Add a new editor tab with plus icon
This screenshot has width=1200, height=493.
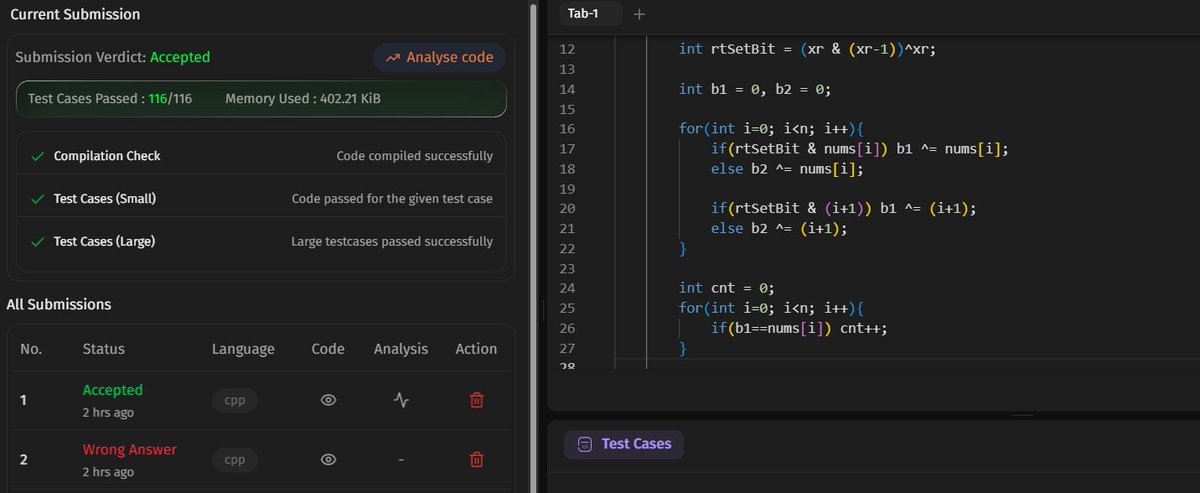[640, 14]
